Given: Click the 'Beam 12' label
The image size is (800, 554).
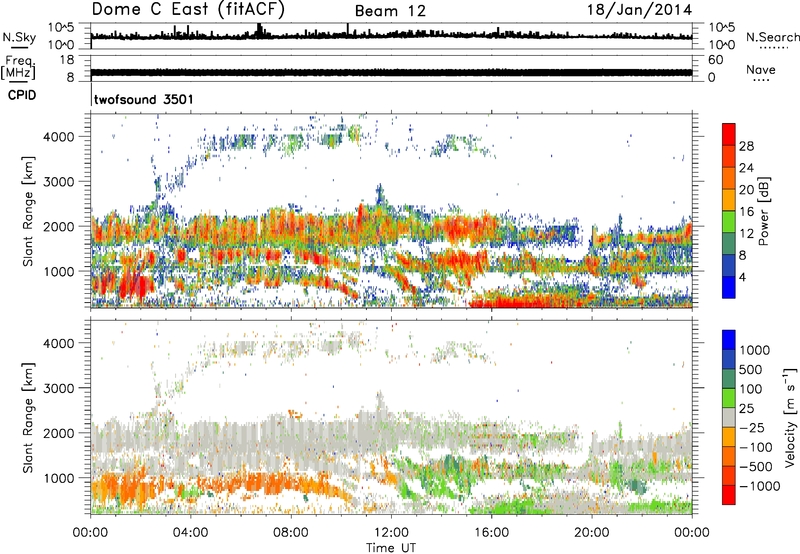Looking at the screenshot, I should (390, 11).
